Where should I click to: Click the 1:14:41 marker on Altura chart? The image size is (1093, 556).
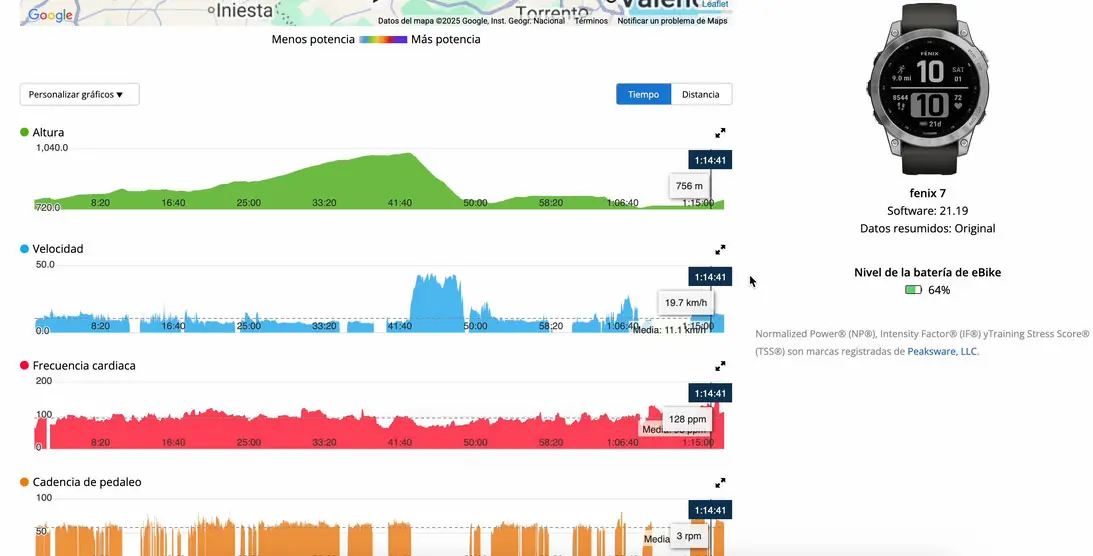click(710, 160)
